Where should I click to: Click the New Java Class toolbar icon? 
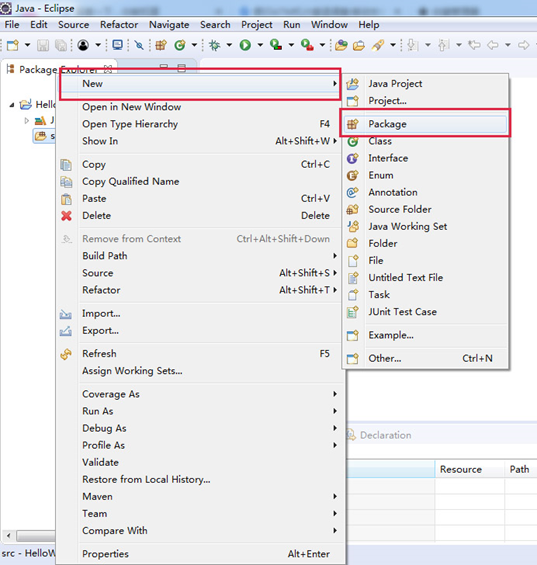(x=179, y=45)
